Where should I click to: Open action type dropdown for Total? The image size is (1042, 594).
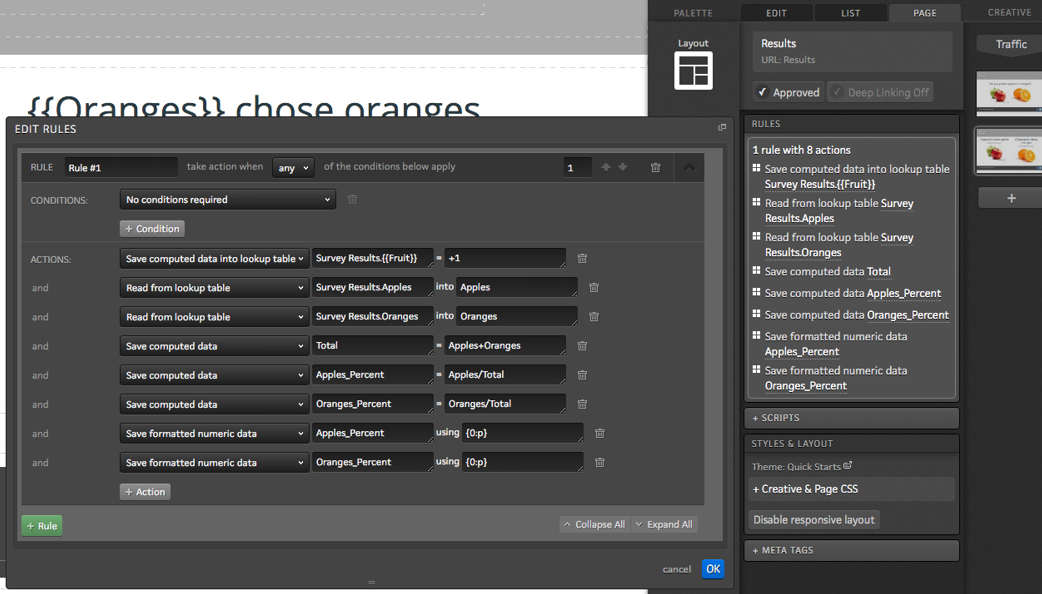coord(214,346)
